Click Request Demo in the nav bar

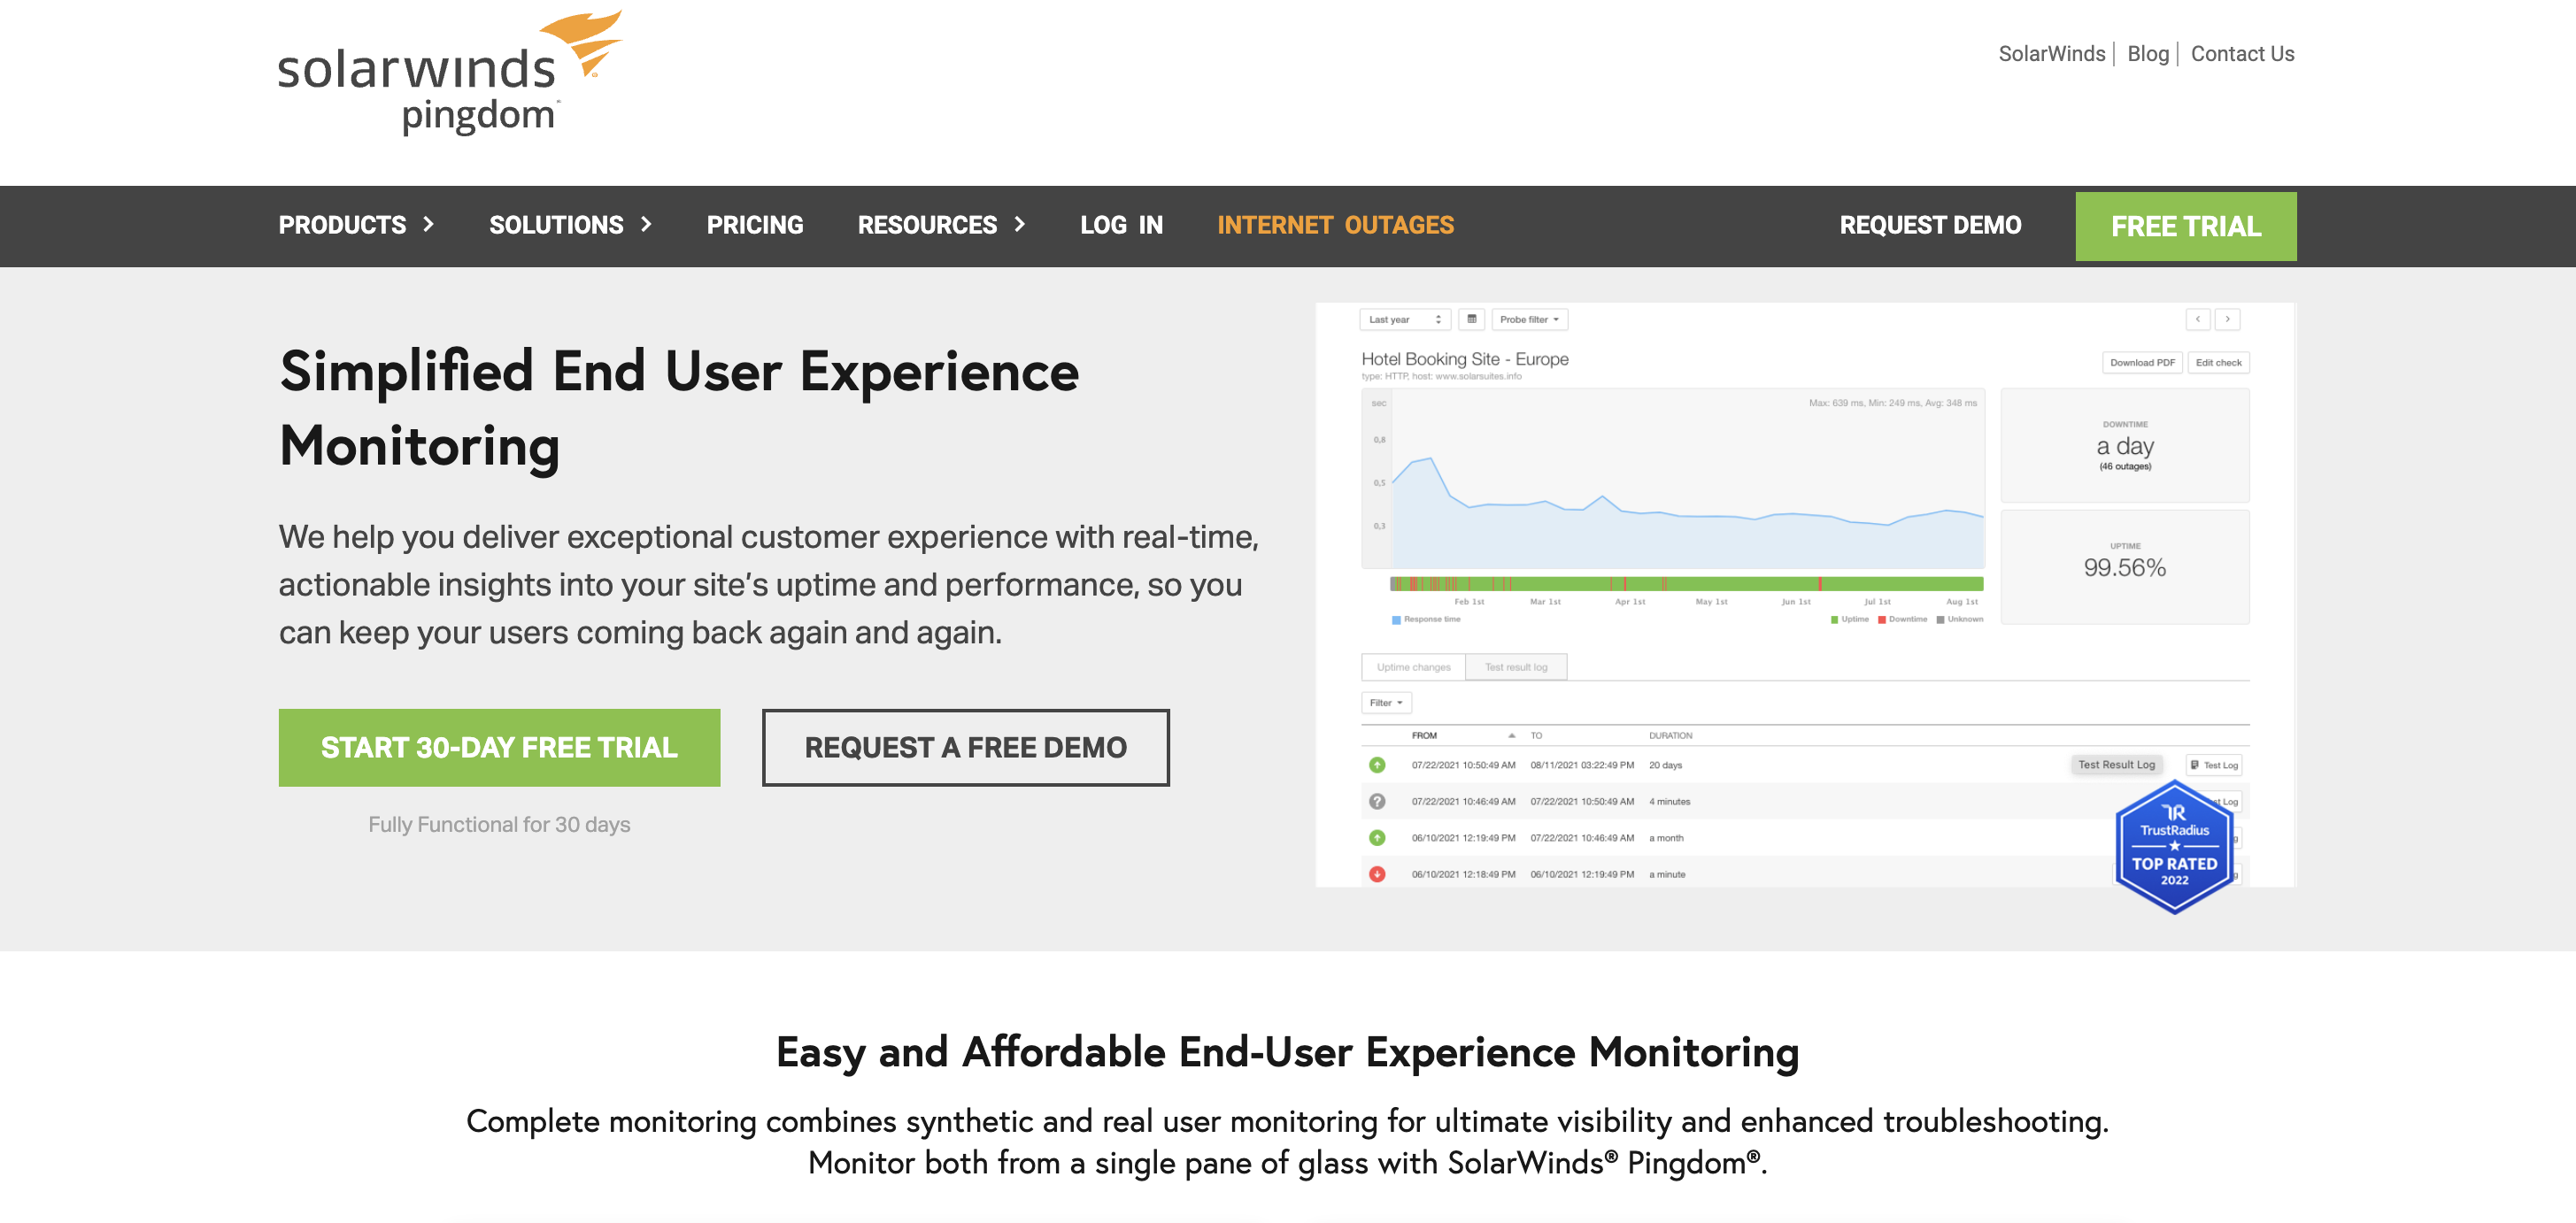pyautogui.click(x=1930, y=225)
